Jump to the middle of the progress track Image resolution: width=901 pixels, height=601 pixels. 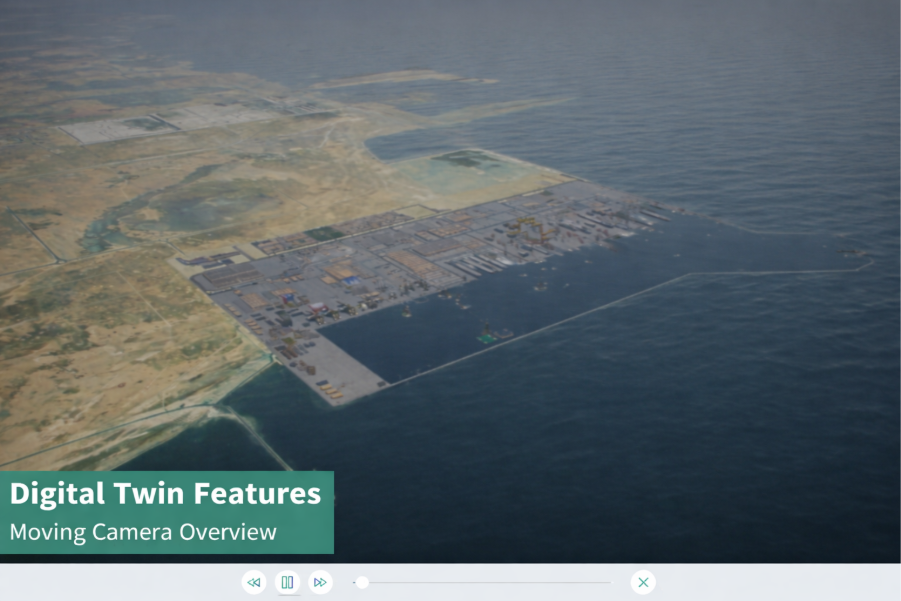coord(483,582)
